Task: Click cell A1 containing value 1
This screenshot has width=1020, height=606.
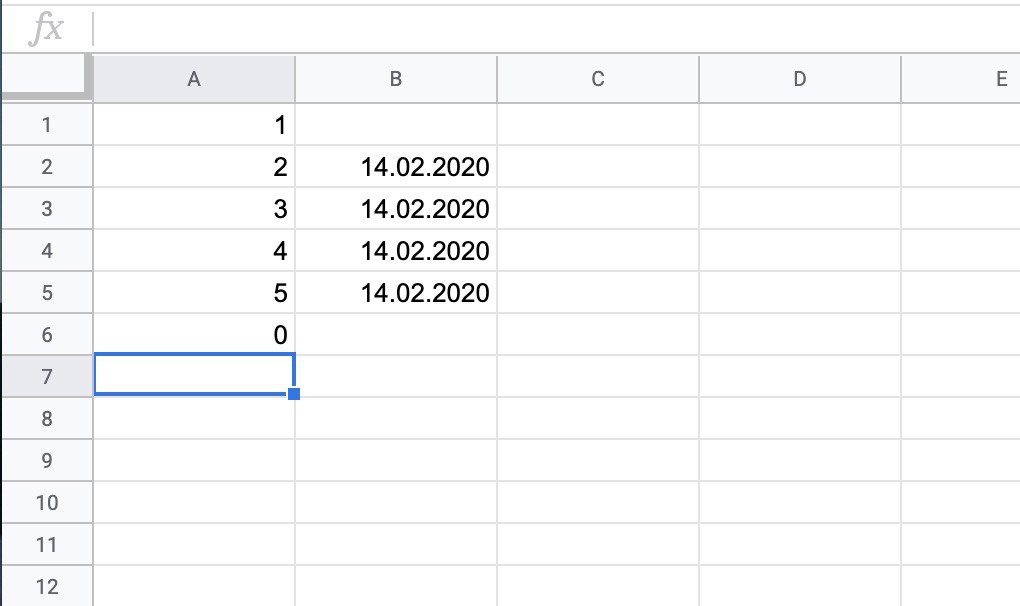Action: click(x=194, y=125)
